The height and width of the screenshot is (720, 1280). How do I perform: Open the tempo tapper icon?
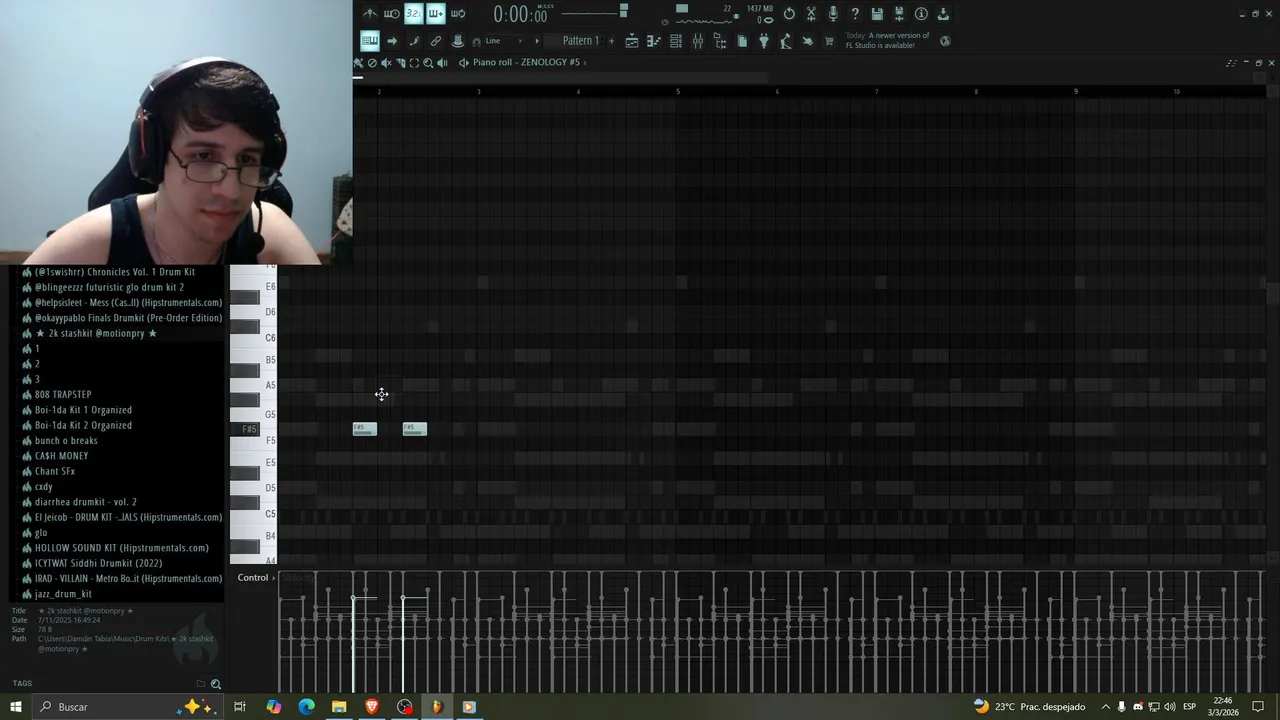[785, 41]
